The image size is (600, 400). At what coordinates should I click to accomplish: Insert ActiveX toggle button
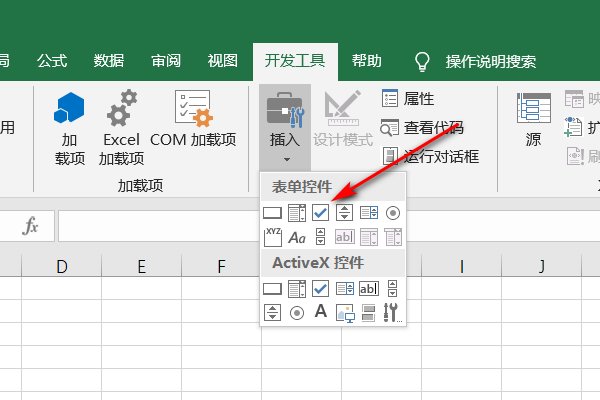pyautogui.click(x=368, y=313)
